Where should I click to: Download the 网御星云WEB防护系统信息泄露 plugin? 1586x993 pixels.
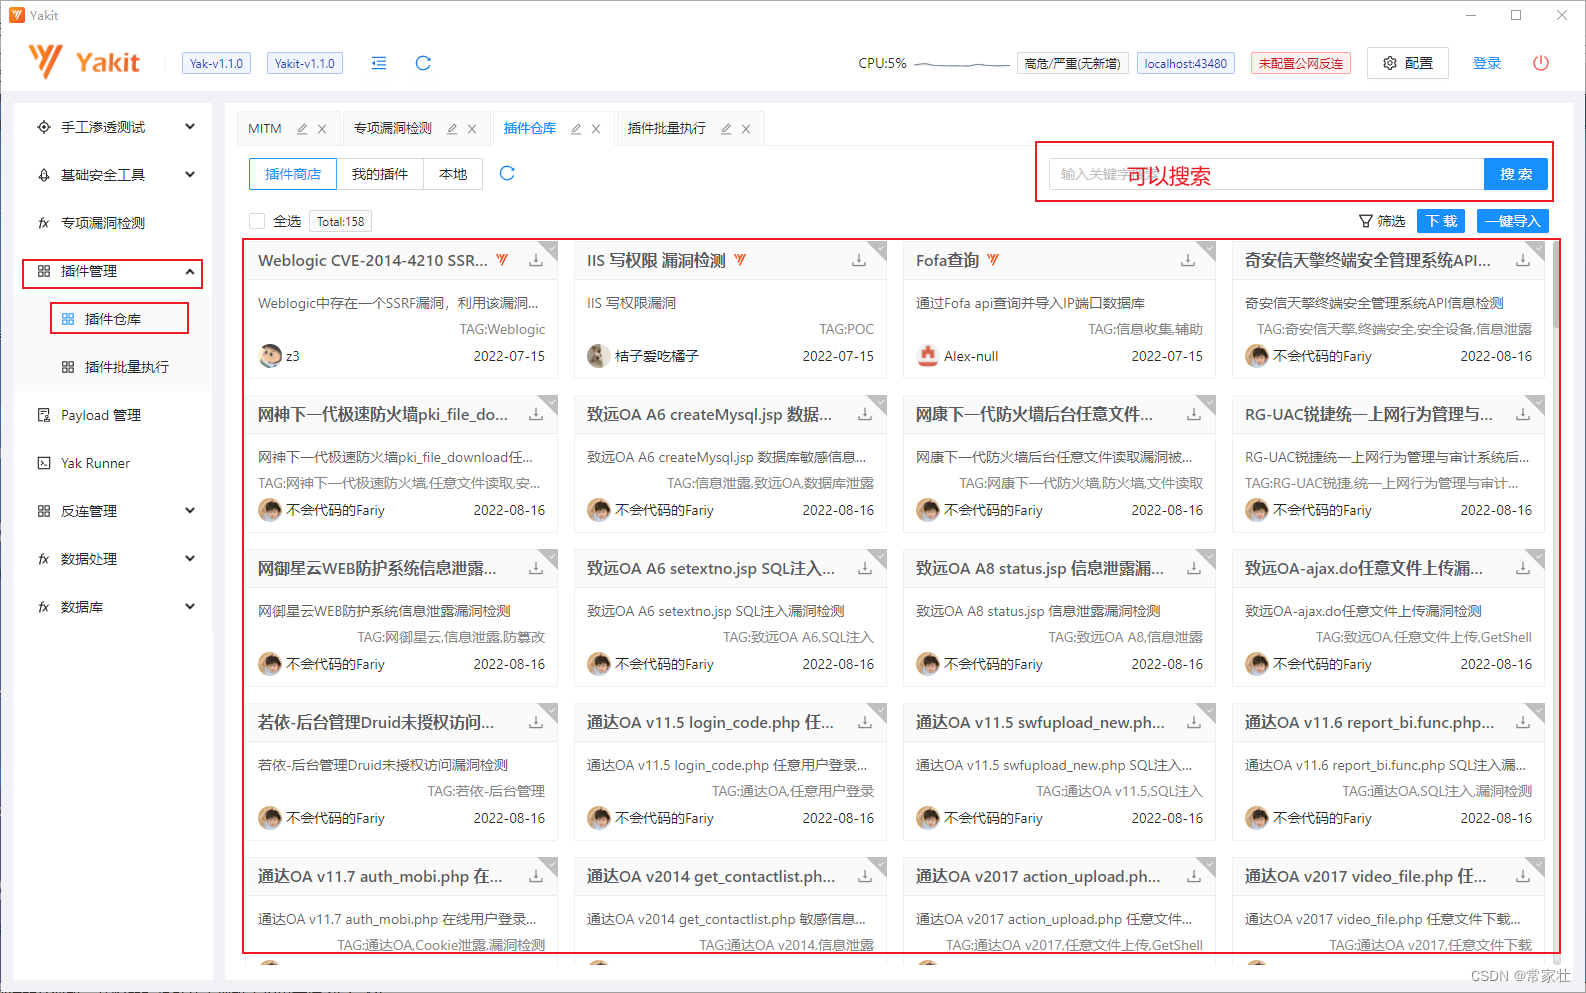(x=536, y=568)
